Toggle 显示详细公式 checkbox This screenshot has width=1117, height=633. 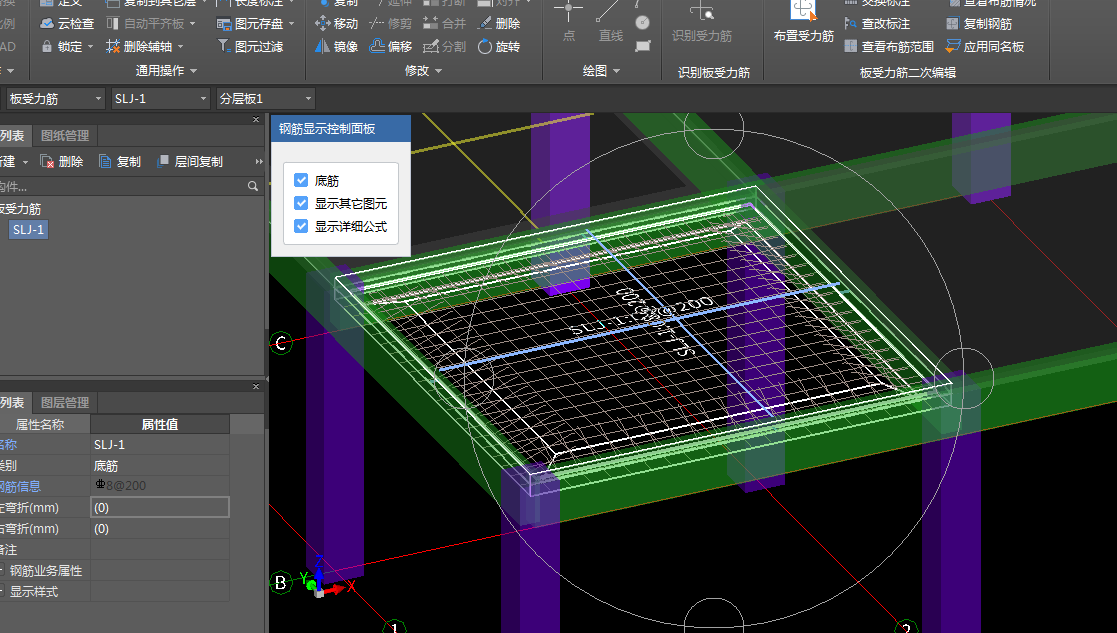point(301,226)
